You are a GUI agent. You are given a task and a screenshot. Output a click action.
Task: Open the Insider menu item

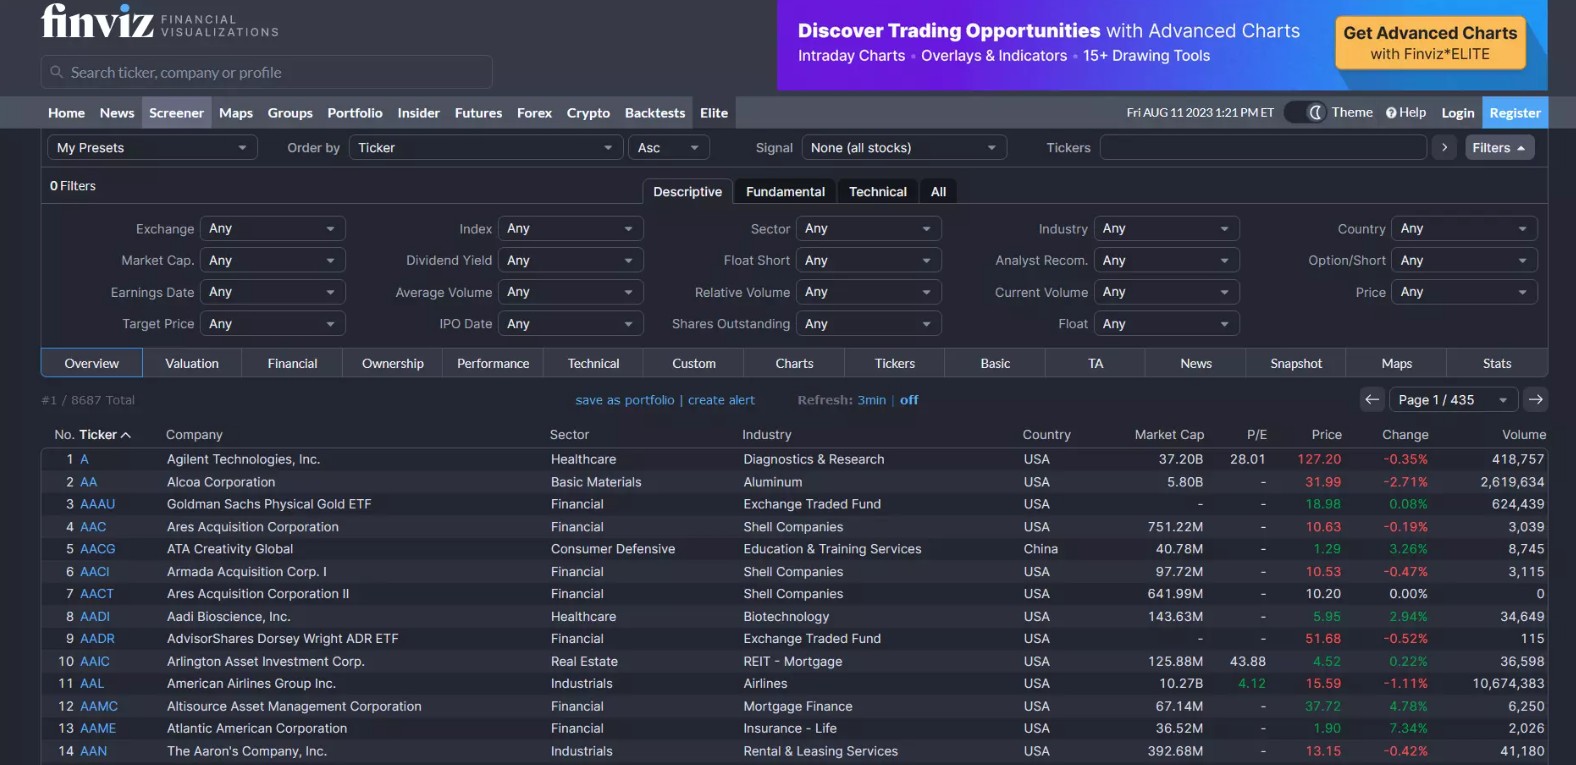(x=418, y=113)
